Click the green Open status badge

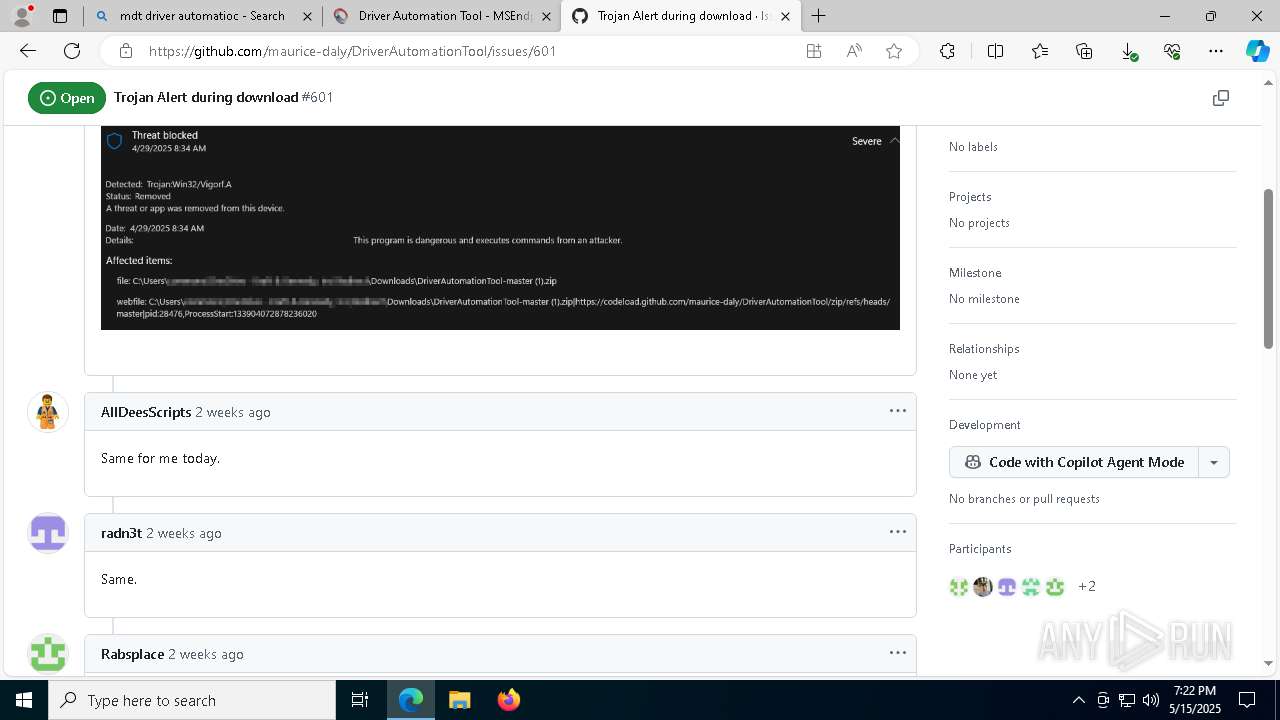(x=67, y=98)
